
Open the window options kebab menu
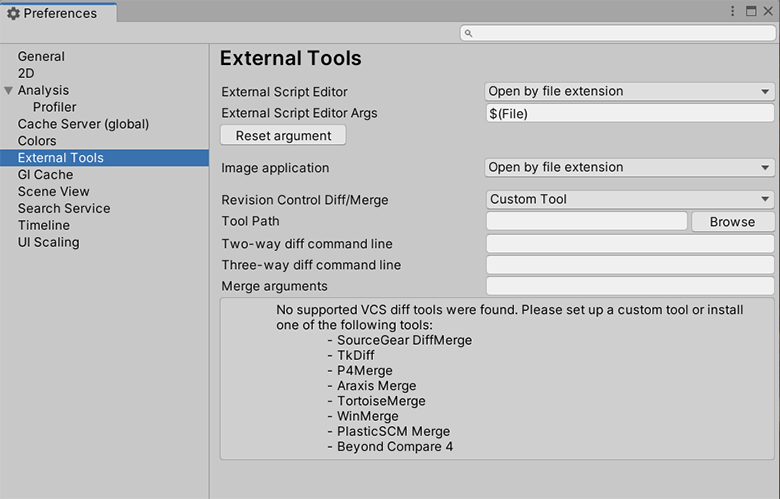tap(735, 12)
